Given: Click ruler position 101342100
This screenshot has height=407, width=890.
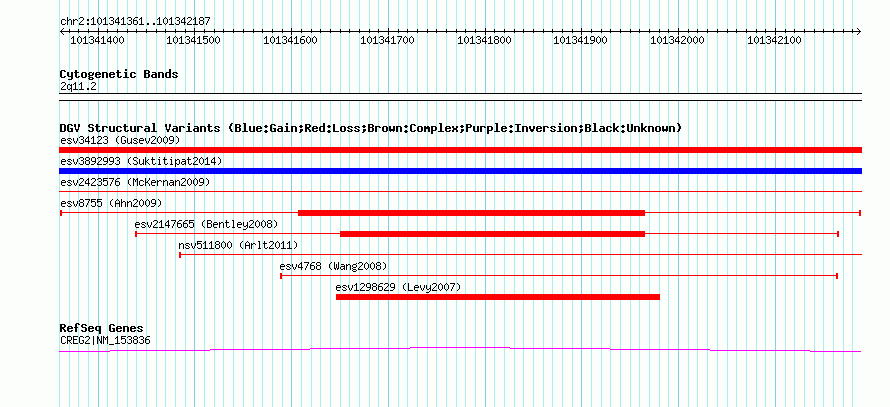Looking at the screenshot, I should coord(774,40).
